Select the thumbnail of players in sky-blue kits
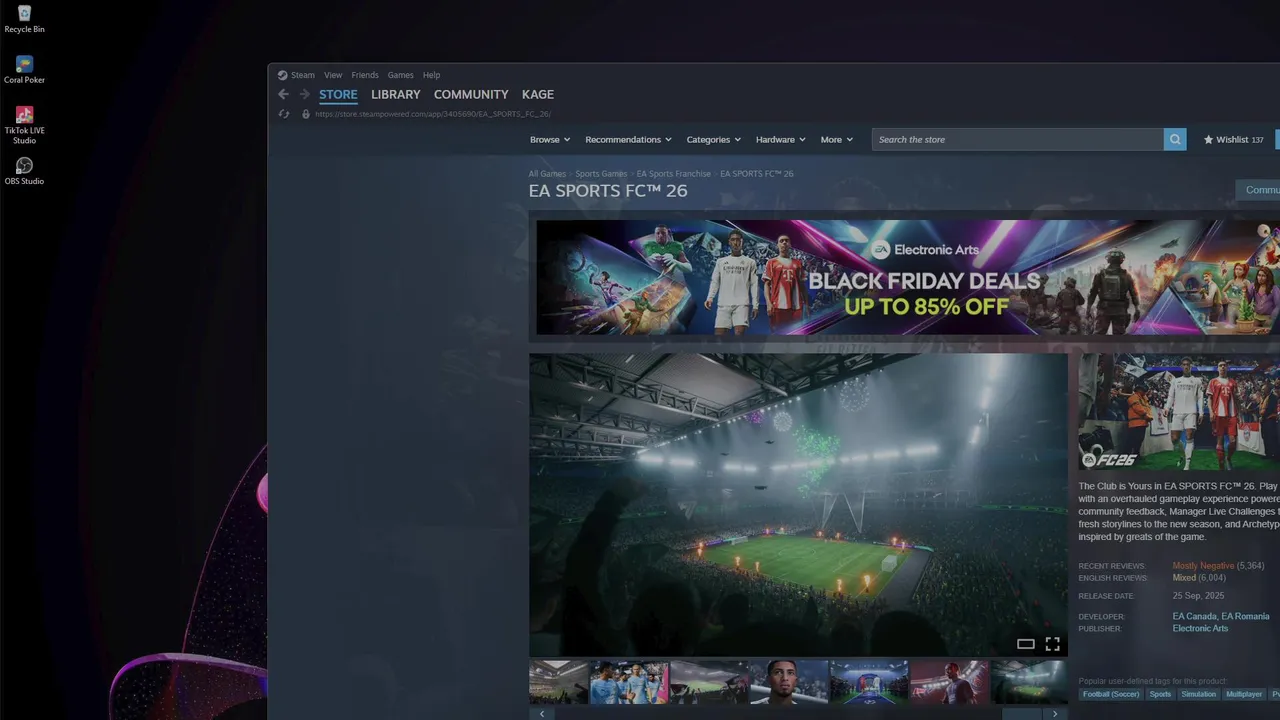 (x=629, y=682)
